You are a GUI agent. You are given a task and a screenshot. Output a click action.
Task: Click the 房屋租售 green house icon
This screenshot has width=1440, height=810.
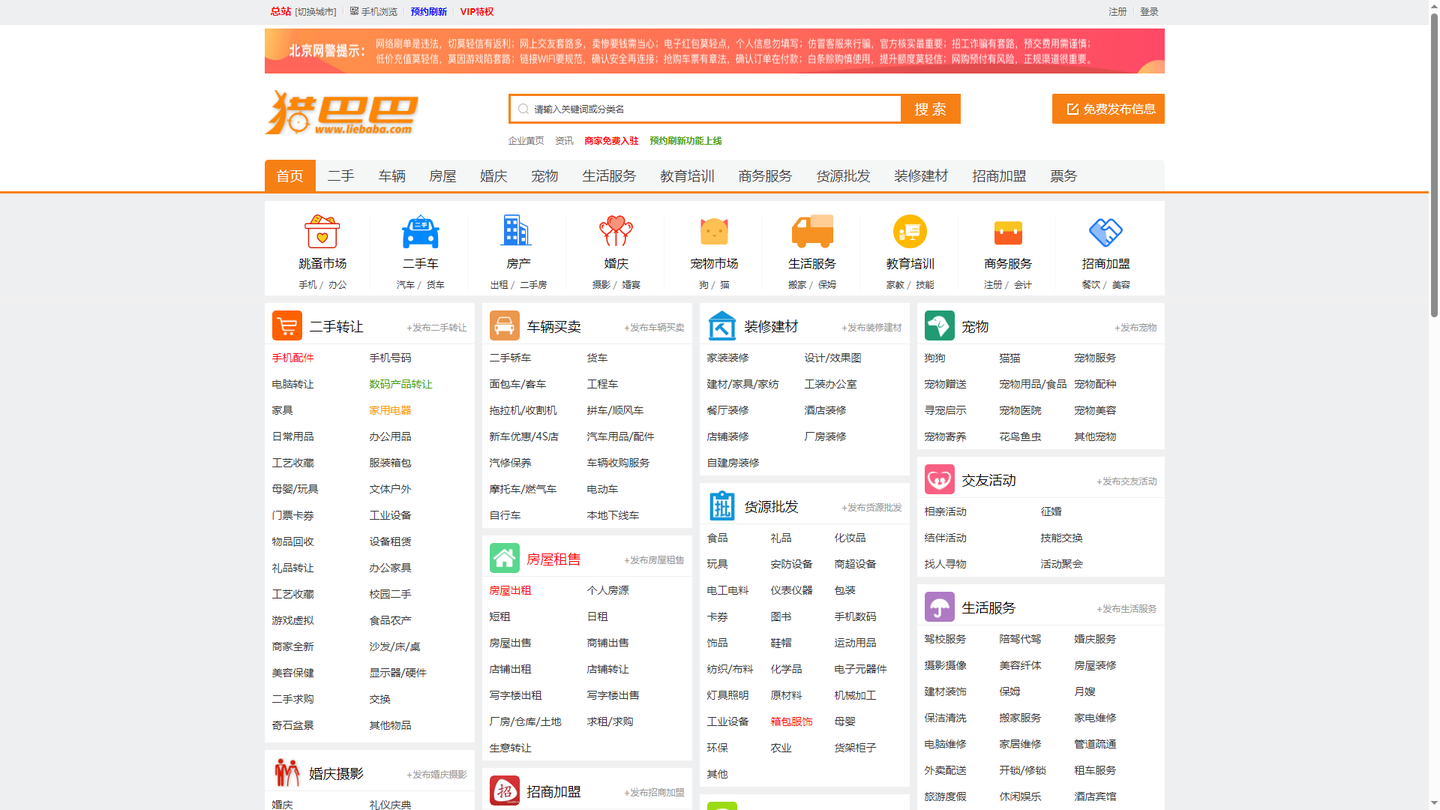pyautogui.click(x=504, y=558)
